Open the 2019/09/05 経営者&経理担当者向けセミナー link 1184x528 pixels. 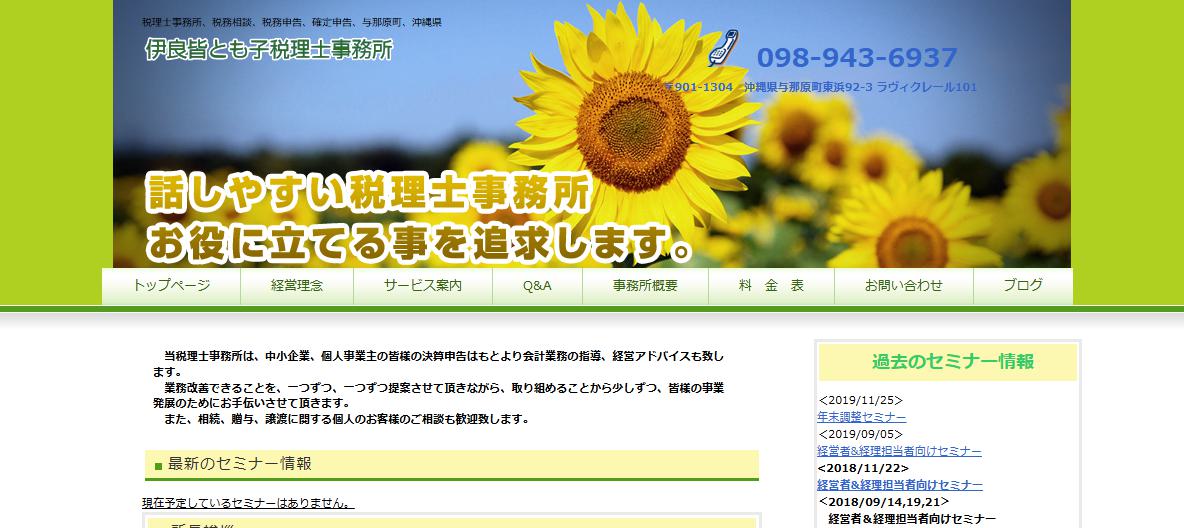899,452
